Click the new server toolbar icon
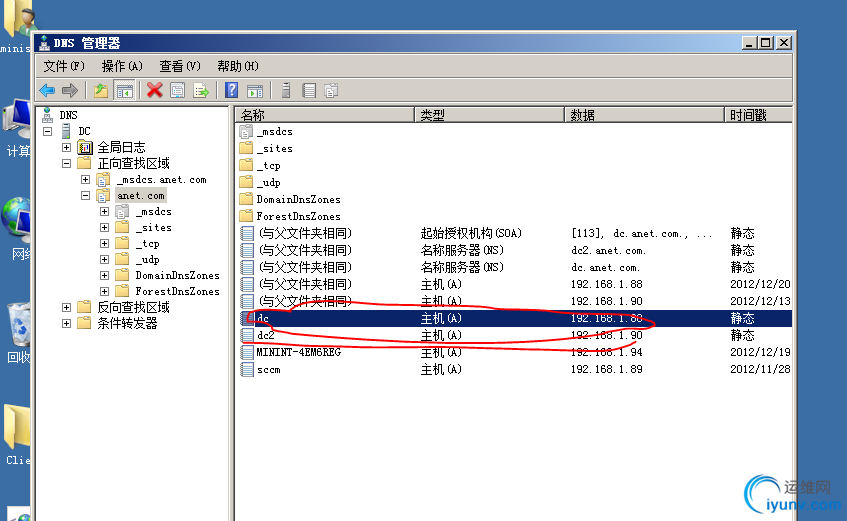 tap(286, 90)
